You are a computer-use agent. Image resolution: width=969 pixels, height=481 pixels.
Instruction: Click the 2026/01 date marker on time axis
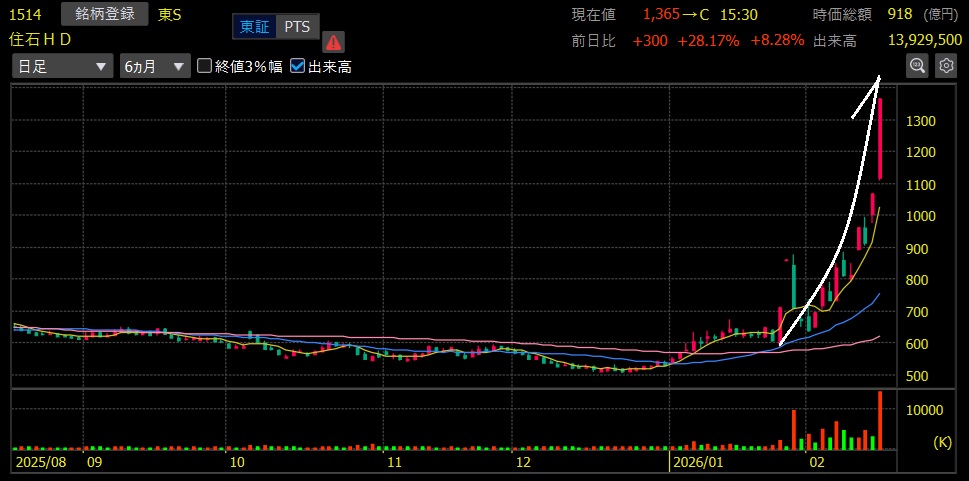pyautogui.click(x=696, y=464)
